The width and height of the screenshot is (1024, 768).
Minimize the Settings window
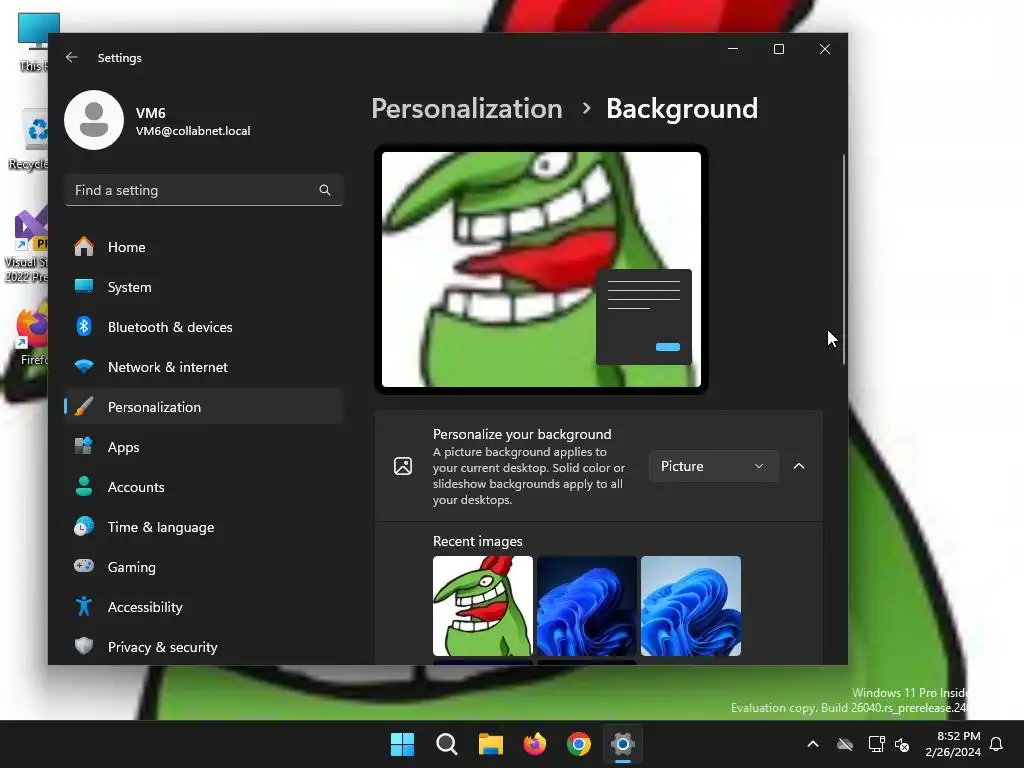tap(733, 49)
